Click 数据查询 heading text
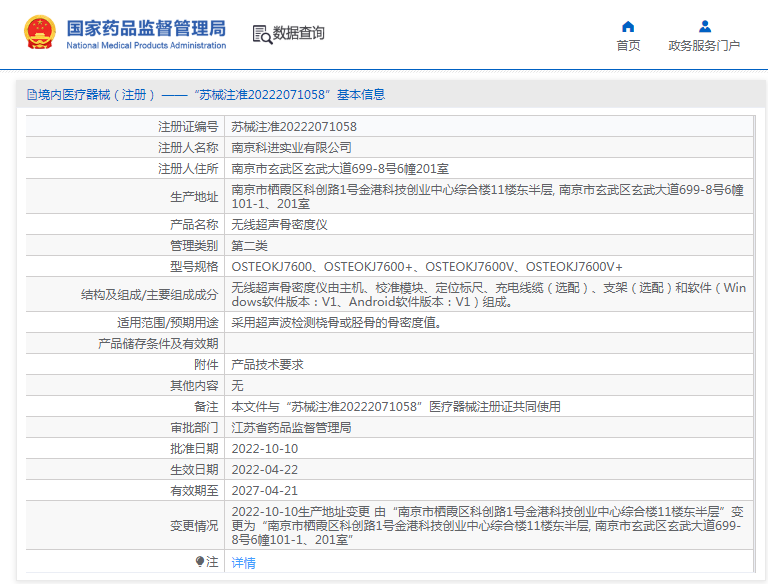The height and width of the screenshot is (584, 768). (298, 33)
